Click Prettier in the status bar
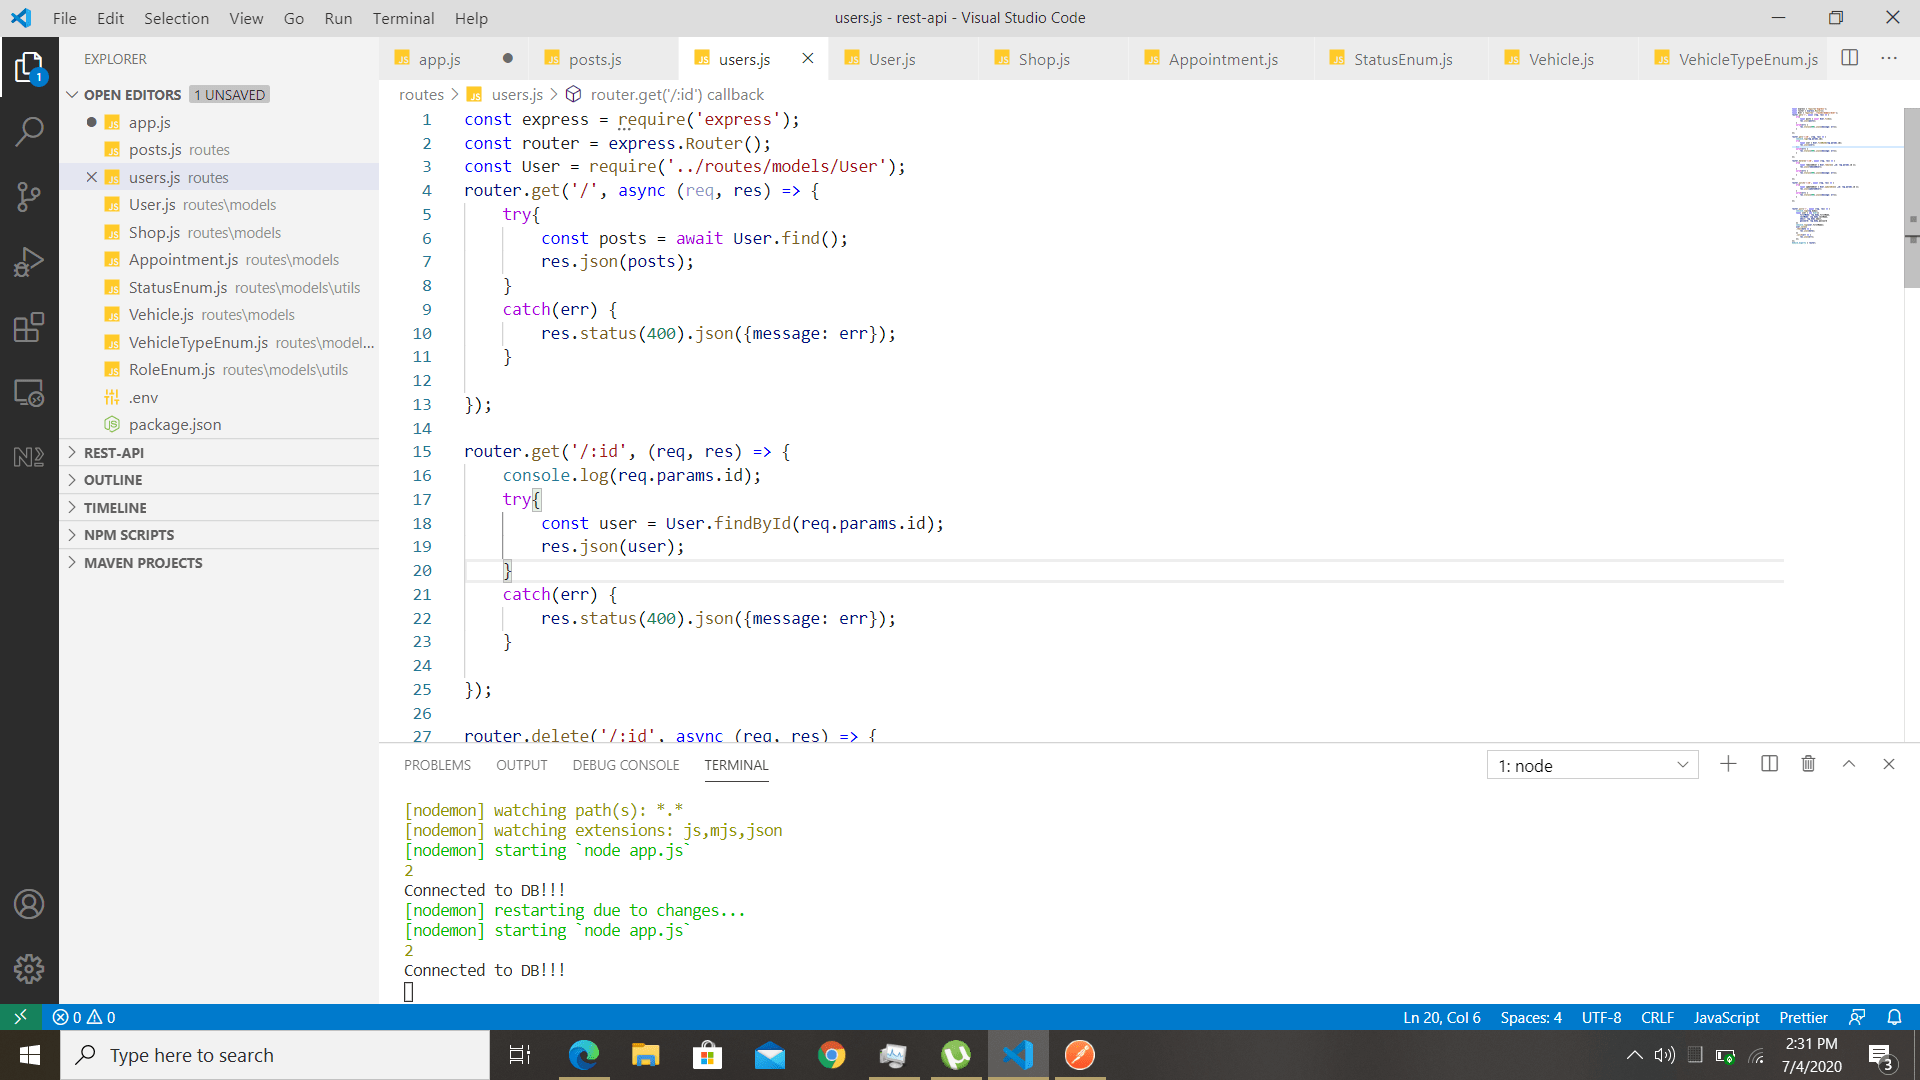 click(1803, 1017)
